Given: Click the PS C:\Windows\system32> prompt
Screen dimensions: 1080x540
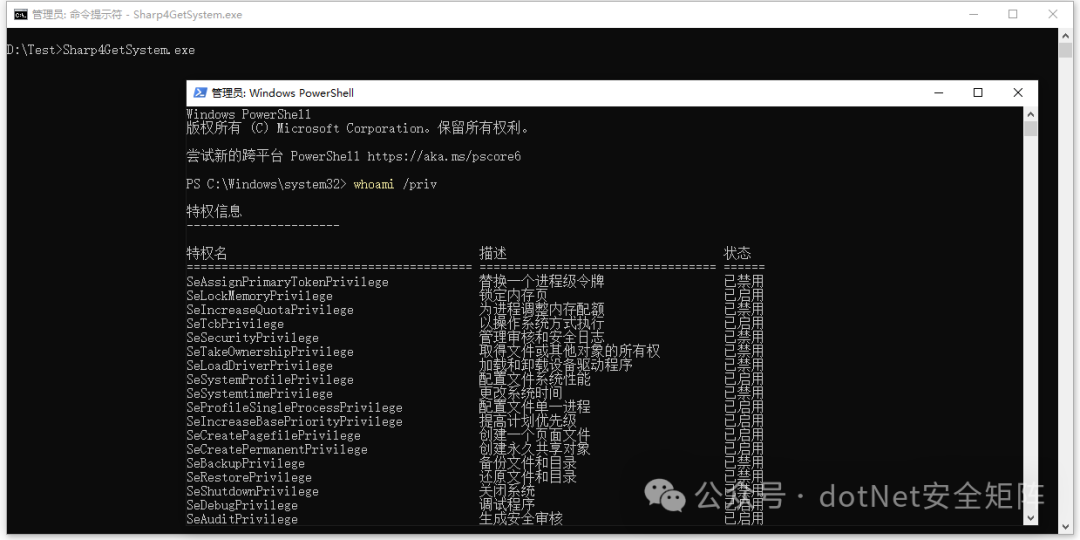Looking at the screenshot, I should (x=267, y=185).
